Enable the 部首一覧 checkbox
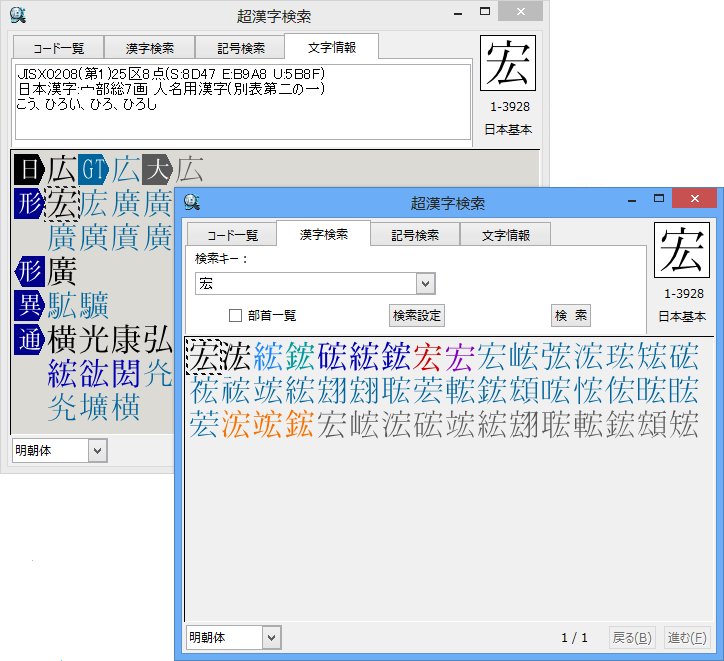Image resolution: width=724 pixels, height=661 pixels. pos(236,315)
